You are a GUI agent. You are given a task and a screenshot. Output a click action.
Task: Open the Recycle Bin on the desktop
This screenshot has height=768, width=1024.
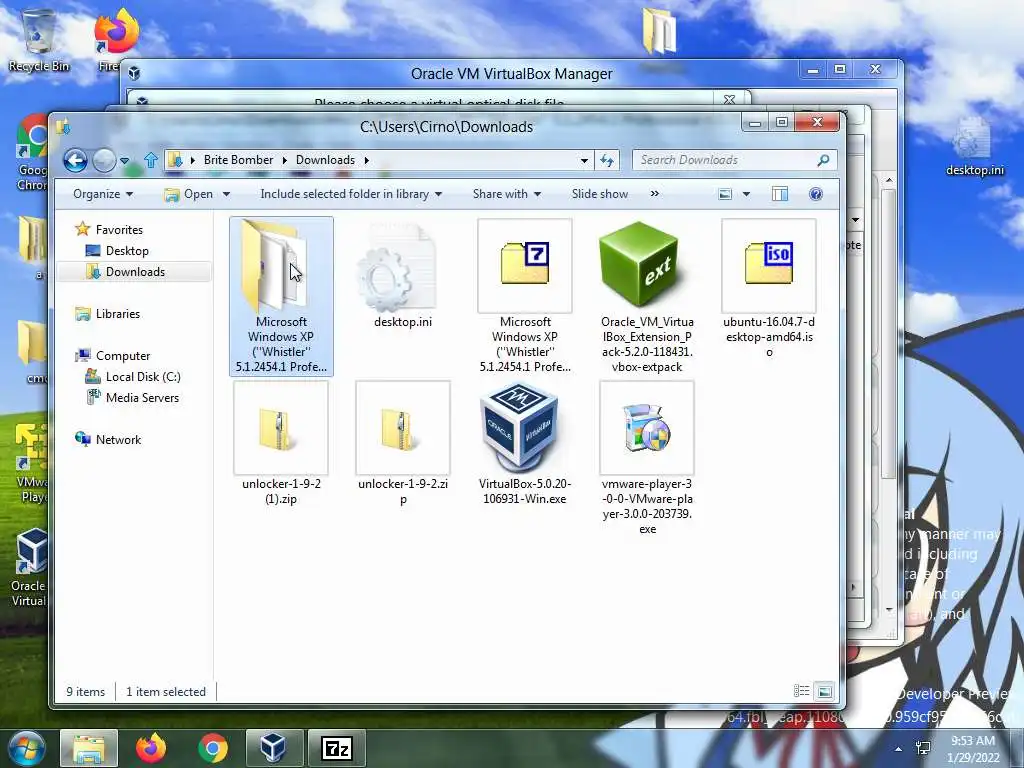39,40
